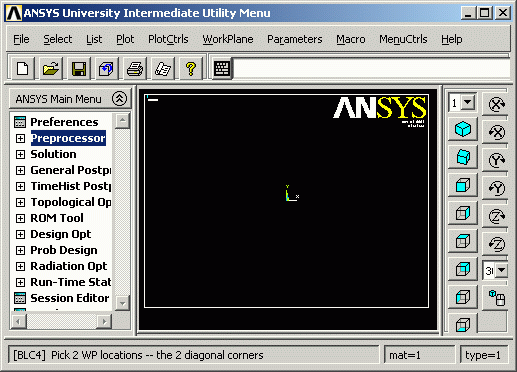
Task: Click the Preferences menu icon
Action: click(x=20, y=122)
